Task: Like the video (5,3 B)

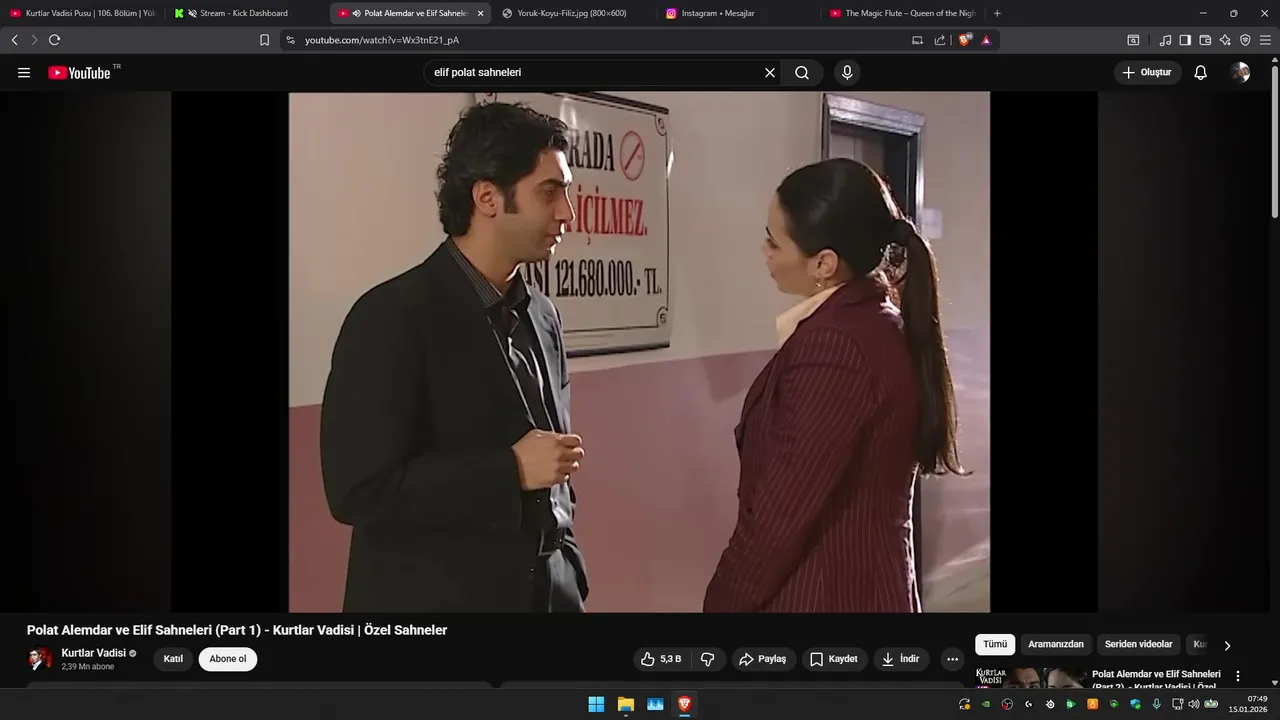Action: coord(662,659)
